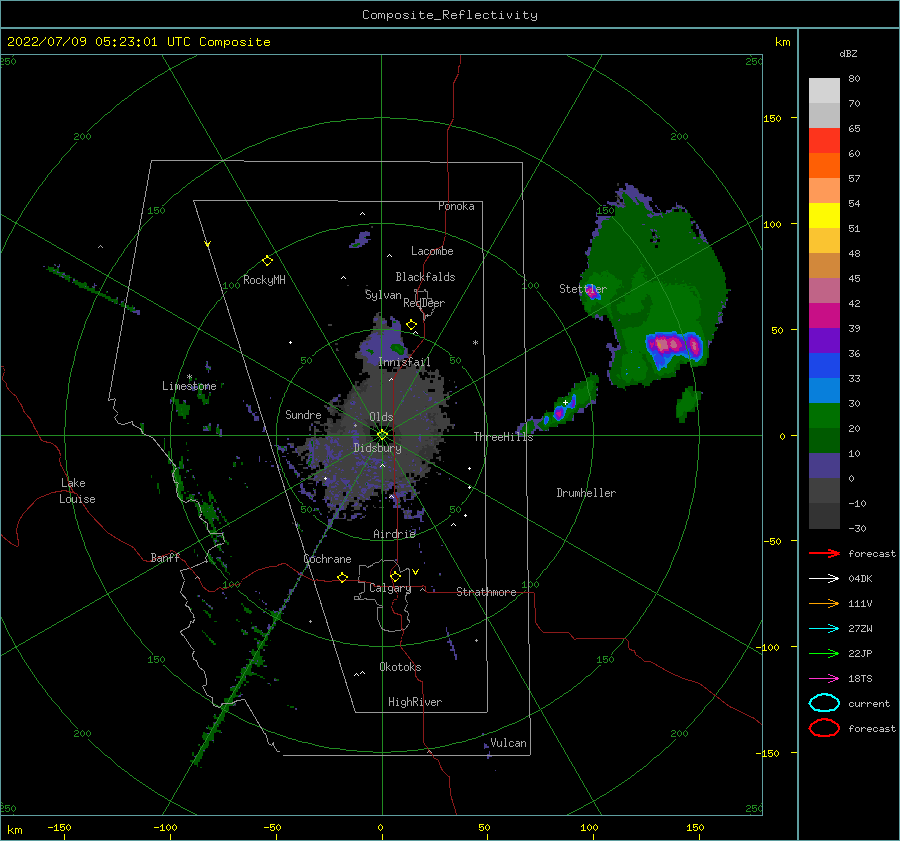Click the Stettler town label

583,289
